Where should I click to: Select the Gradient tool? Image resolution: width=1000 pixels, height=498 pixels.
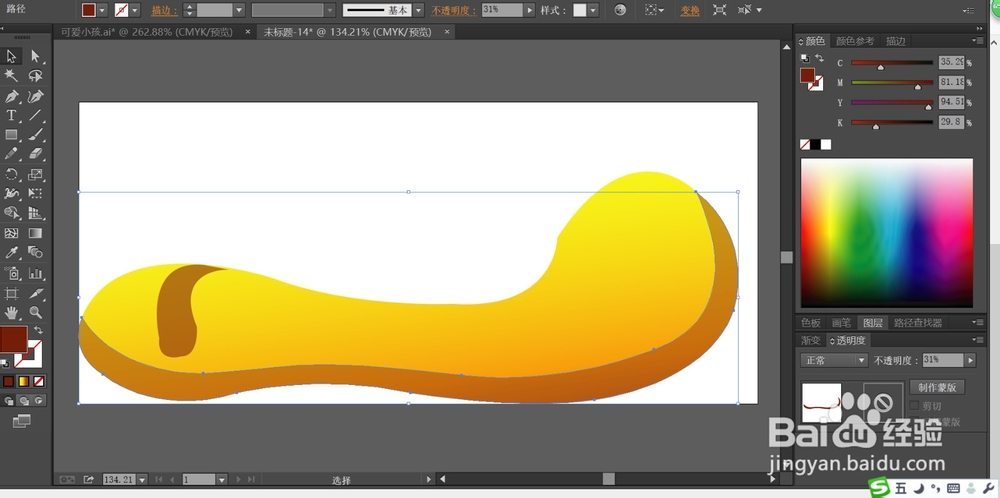pyautogui.click(x=35, y=233)
